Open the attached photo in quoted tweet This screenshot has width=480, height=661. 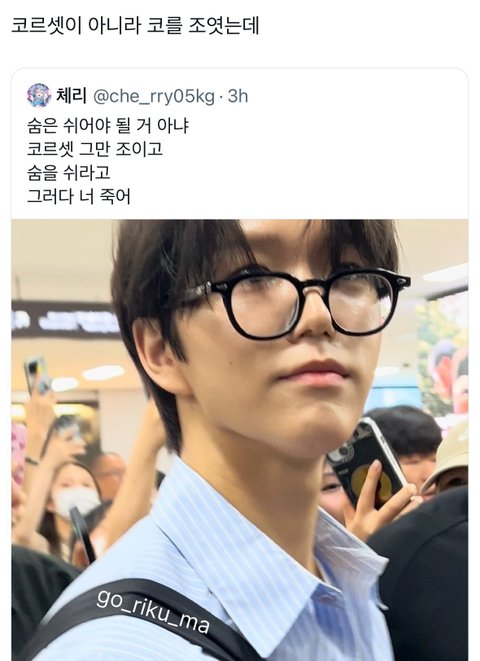click(240, 440)
